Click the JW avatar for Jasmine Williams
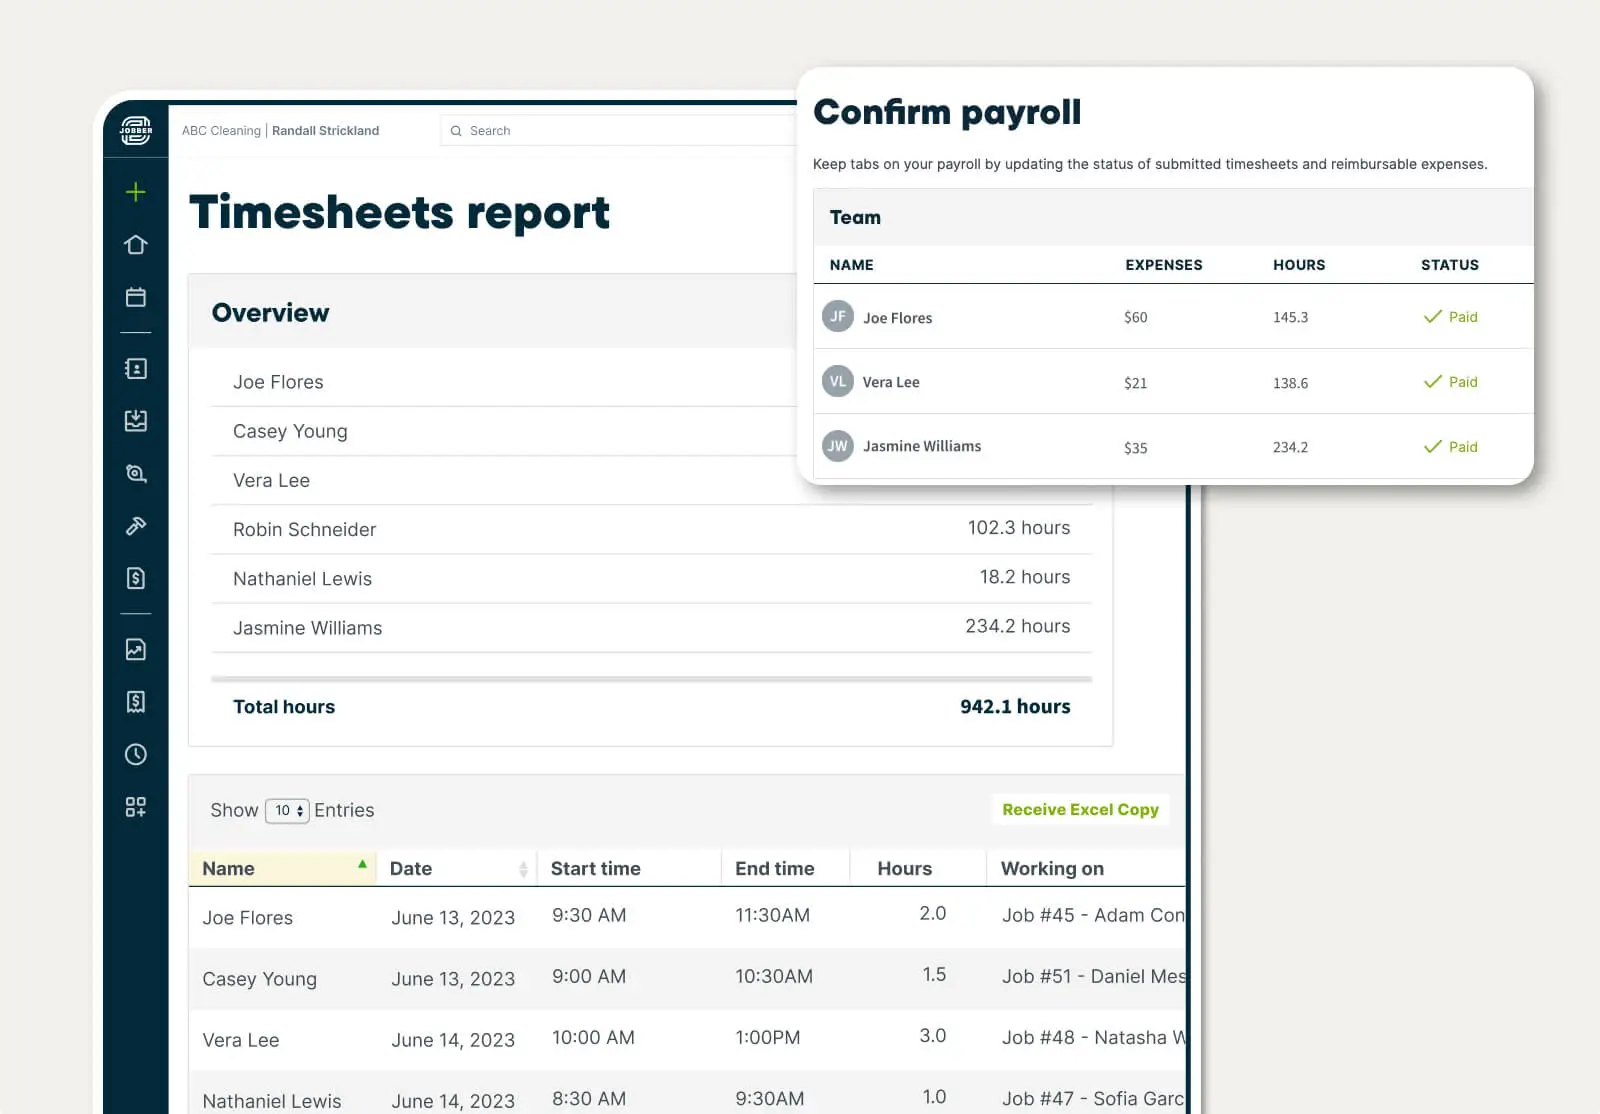 pos(838,446)
